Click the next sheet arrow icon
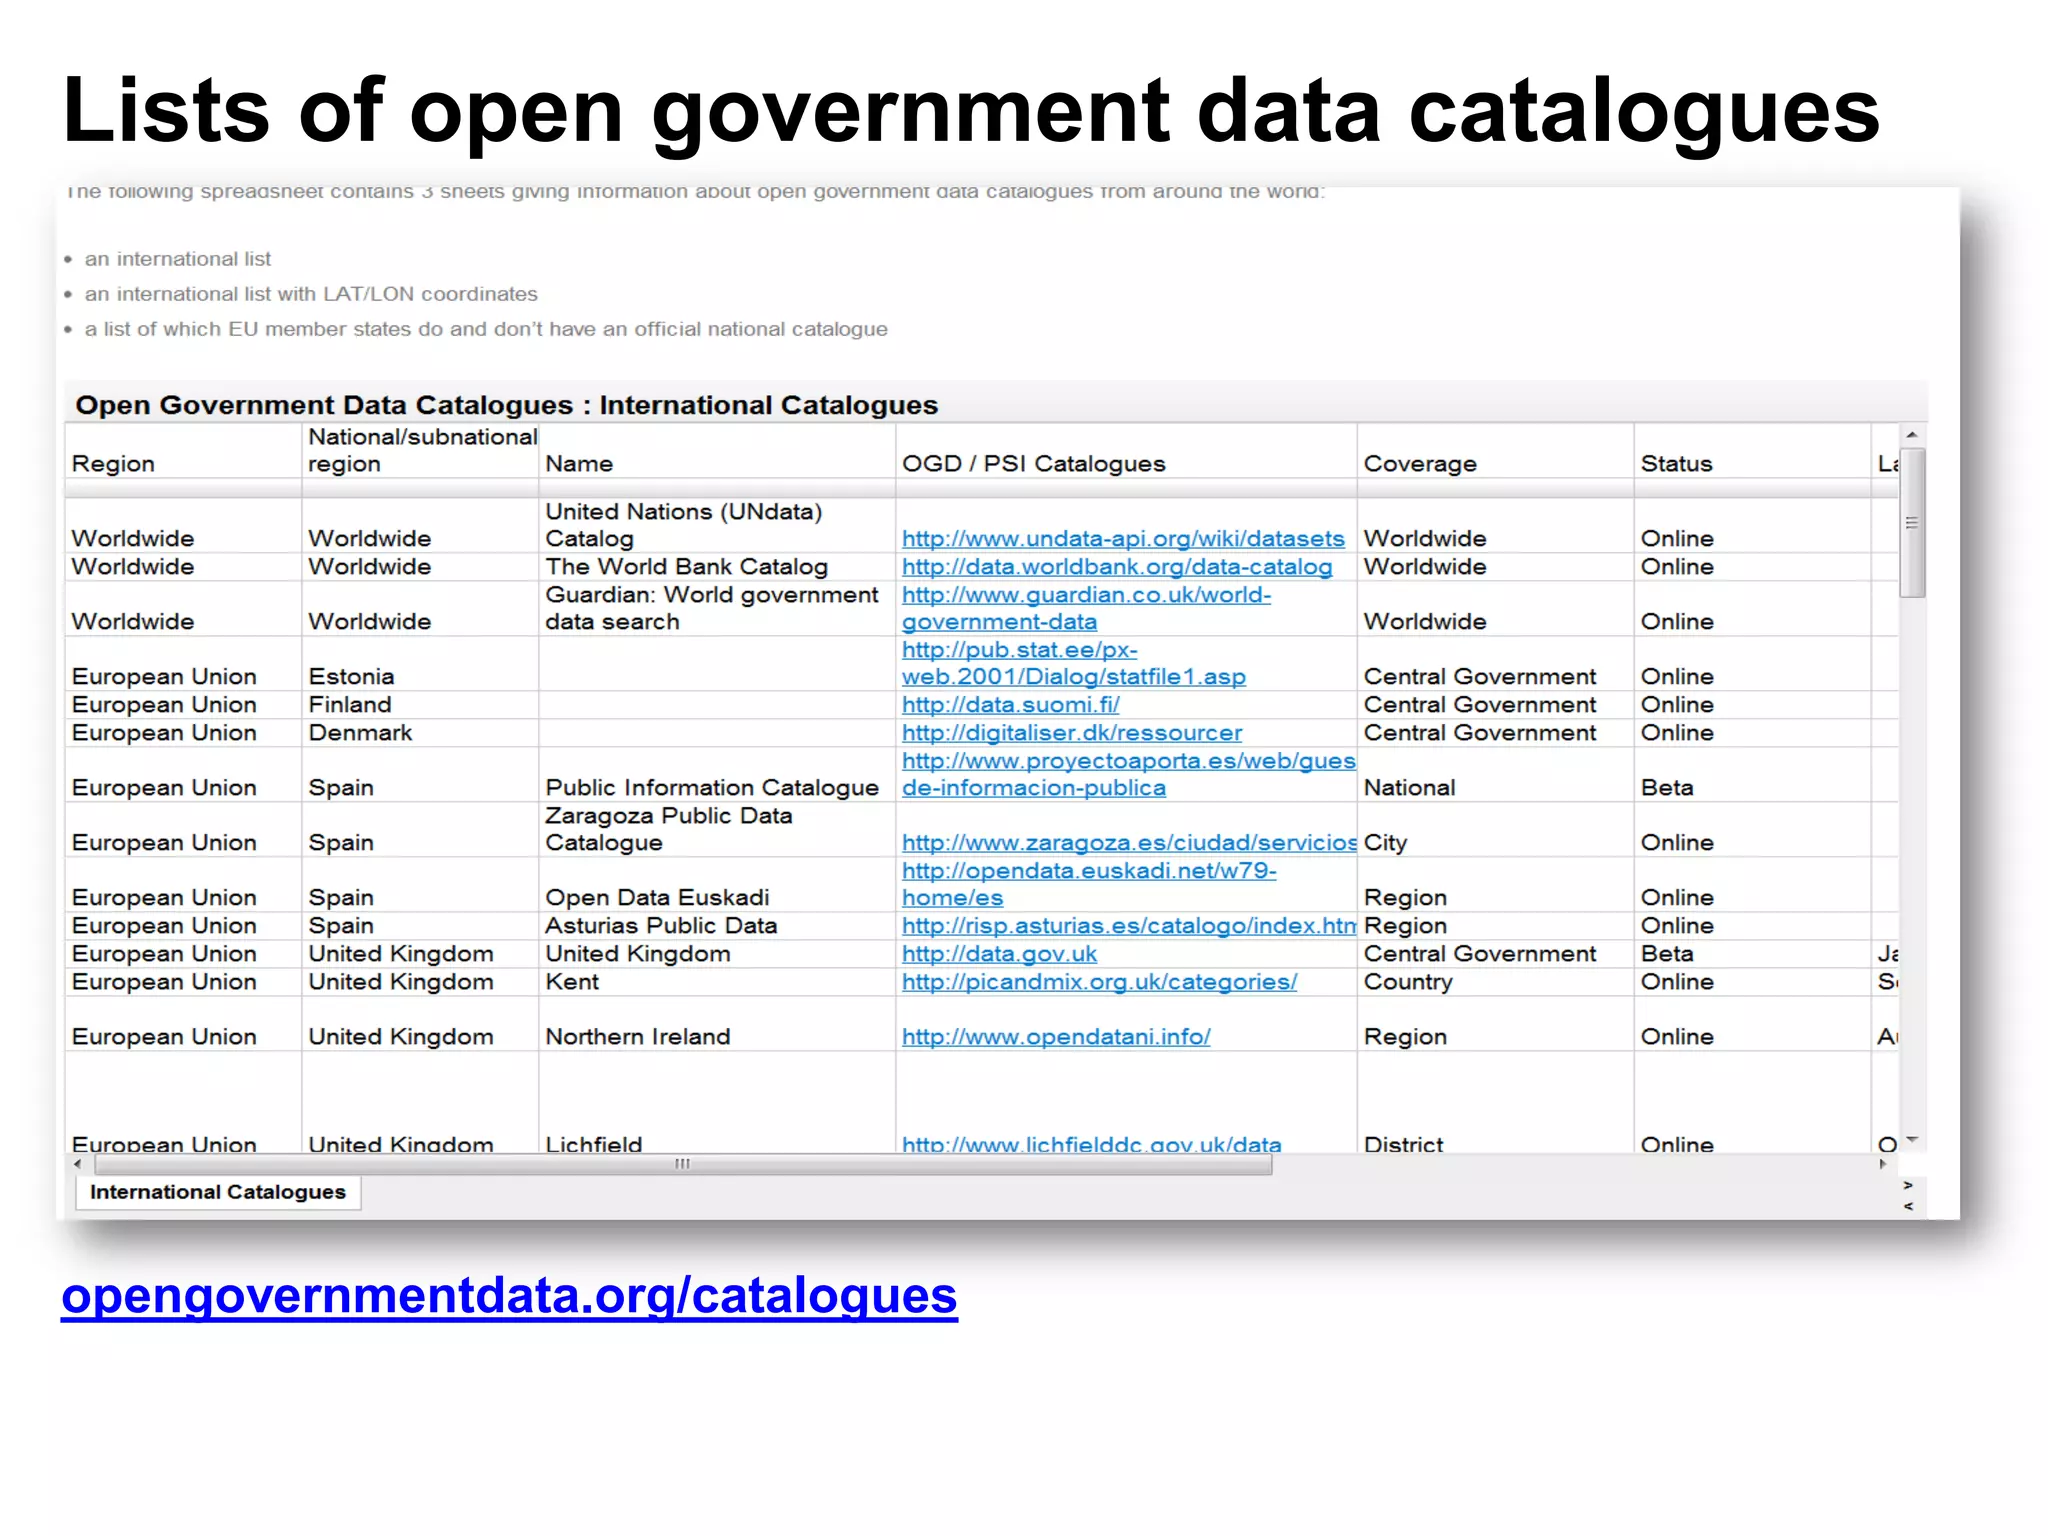The height and width of the screenshot is (1536, 2048). (1908, 1185)
